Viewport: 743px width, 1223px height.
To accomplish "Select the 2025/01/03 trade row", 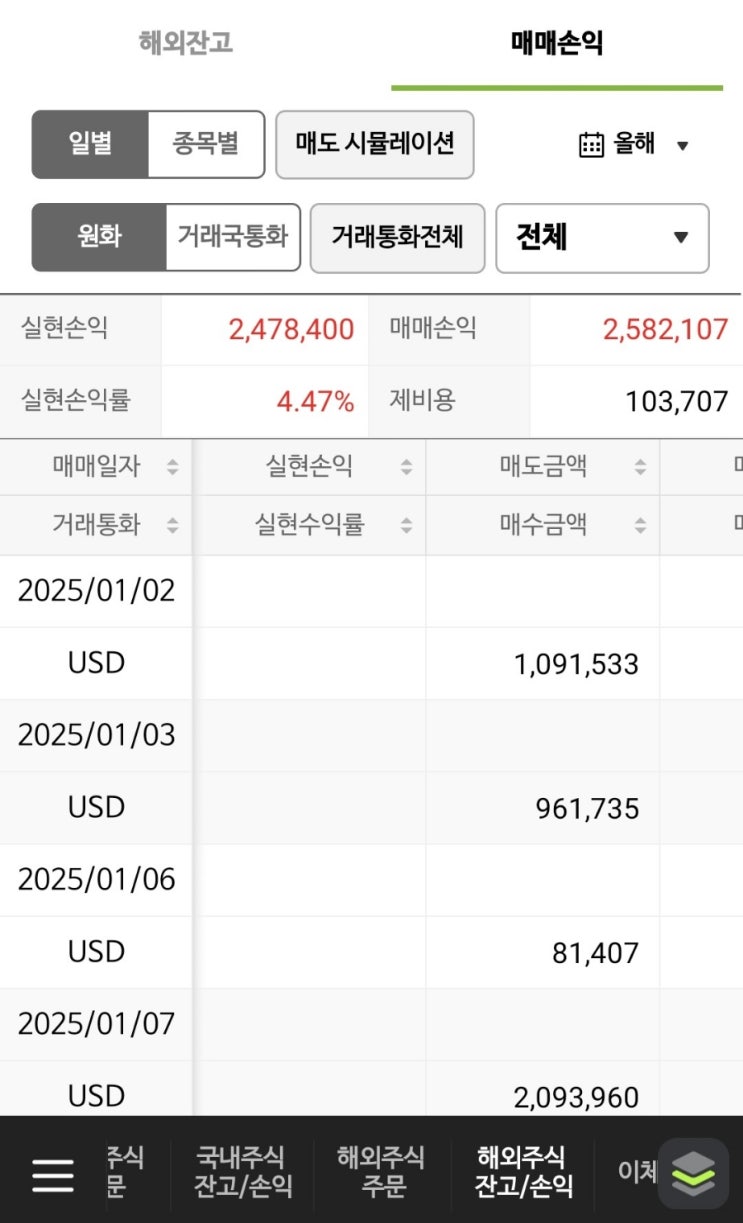I will (96, 735).
